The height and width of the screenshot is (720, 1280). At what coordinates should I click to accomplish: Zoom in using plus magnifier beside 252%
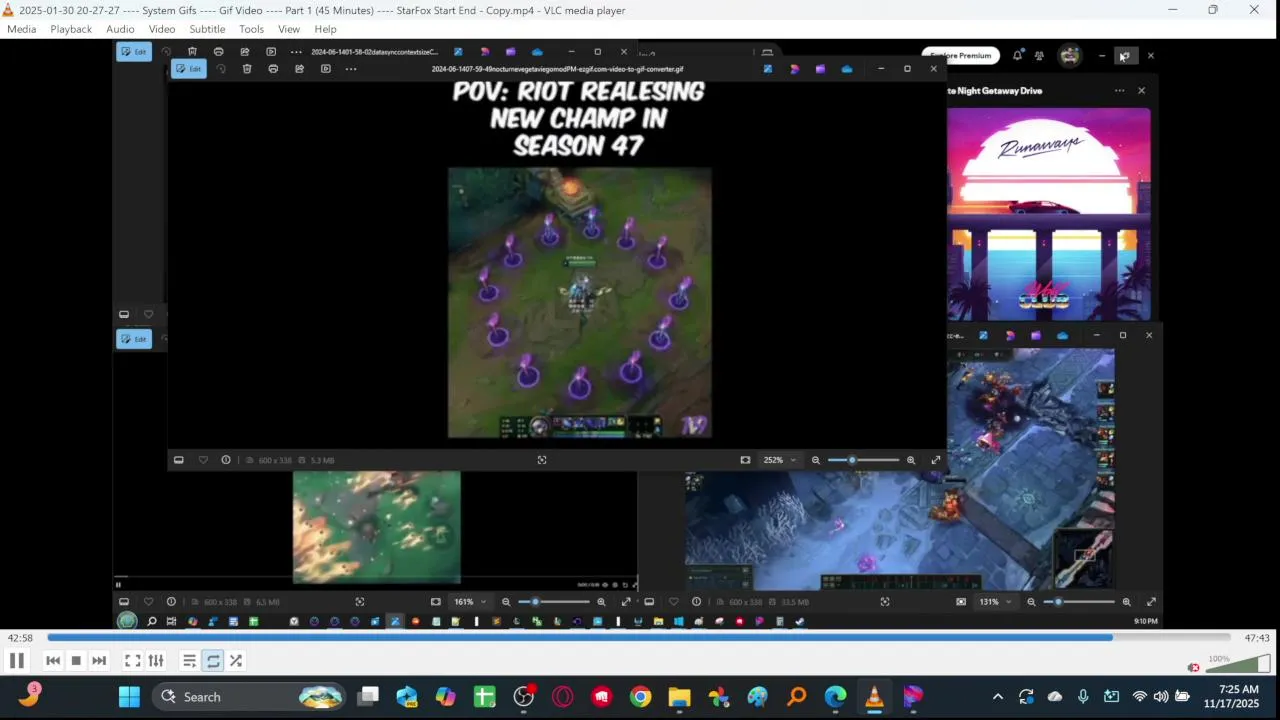click(x=910, y=460)
